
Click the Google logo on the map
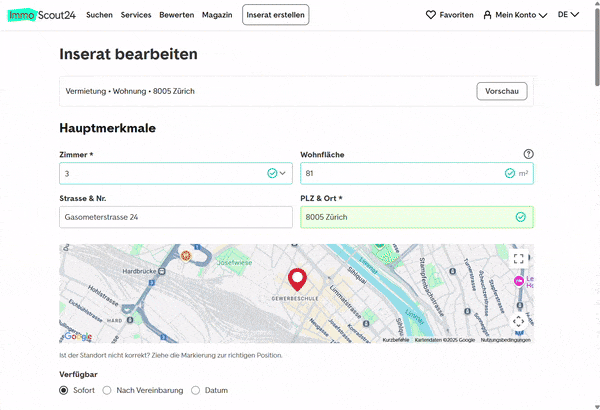pyautogui.click(x=78, y=336)
